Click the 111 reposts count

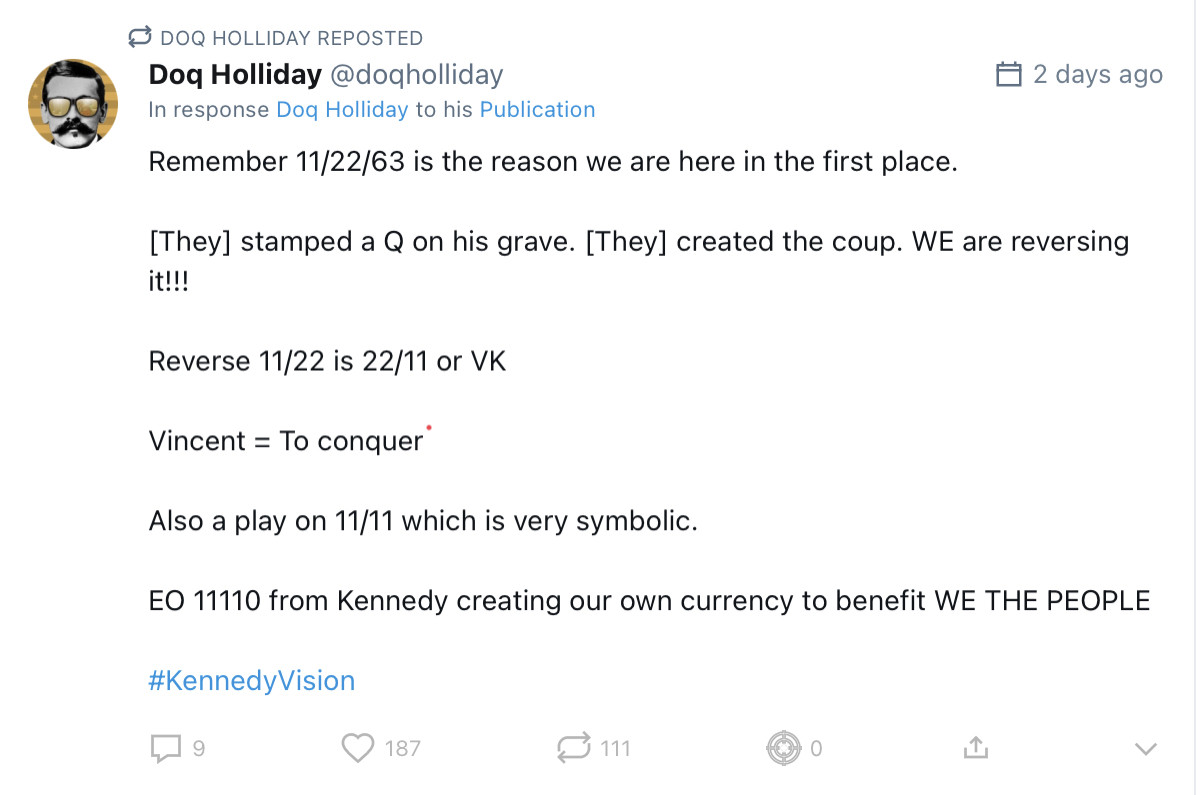[x=615, y=748]
